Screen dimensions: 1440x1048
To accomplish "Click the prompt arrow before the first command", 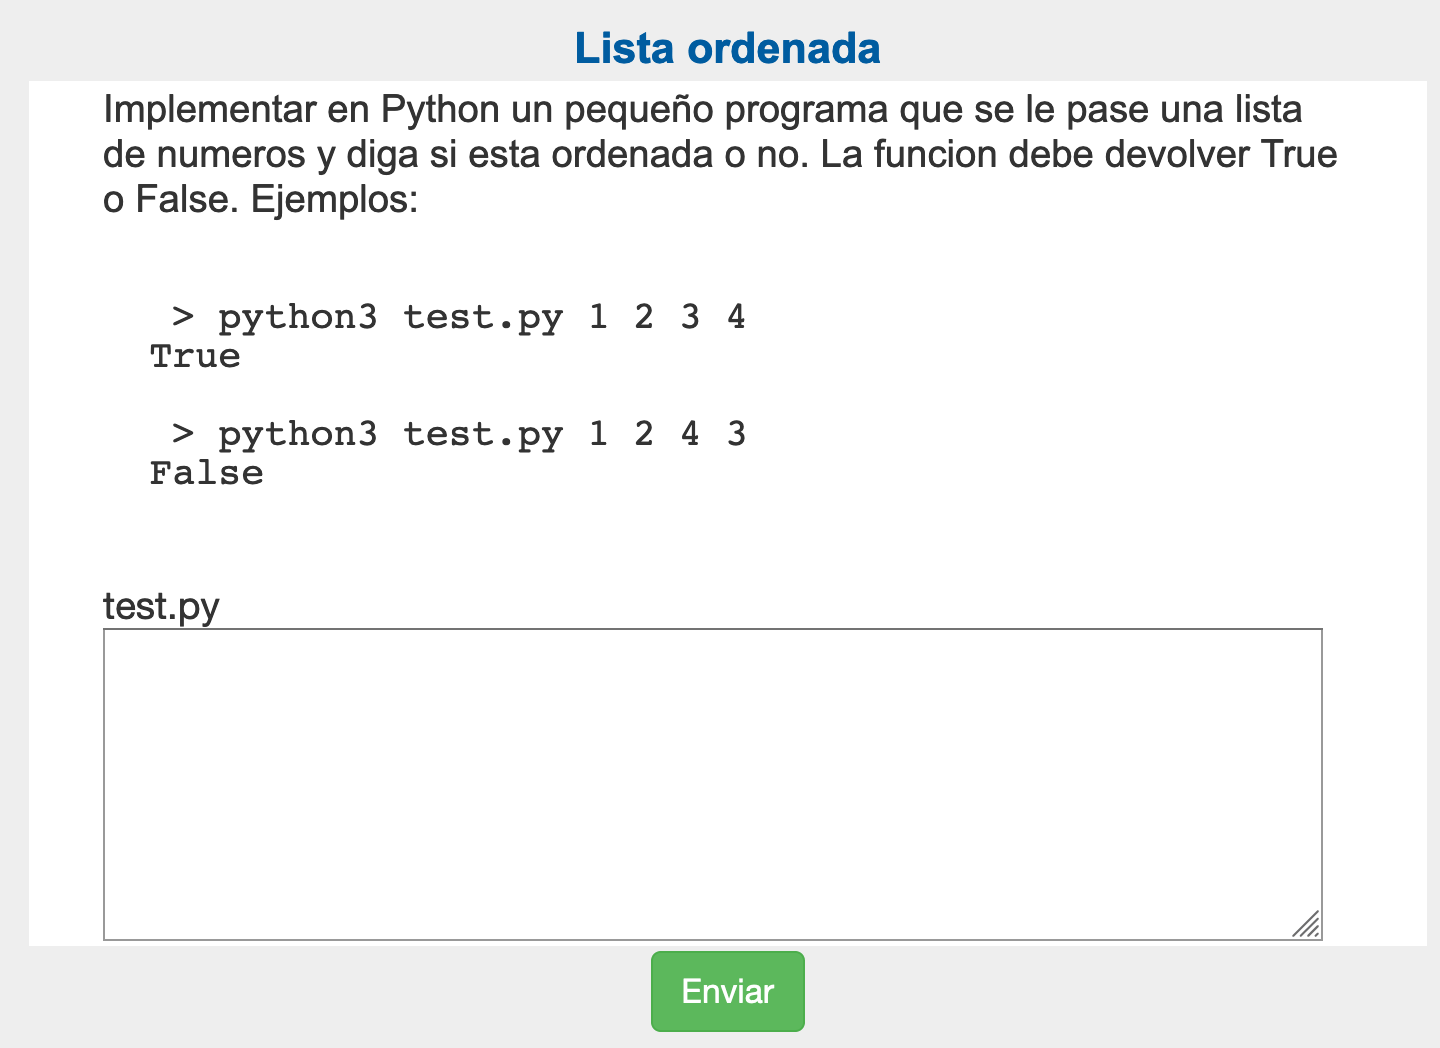I will 183,317.
